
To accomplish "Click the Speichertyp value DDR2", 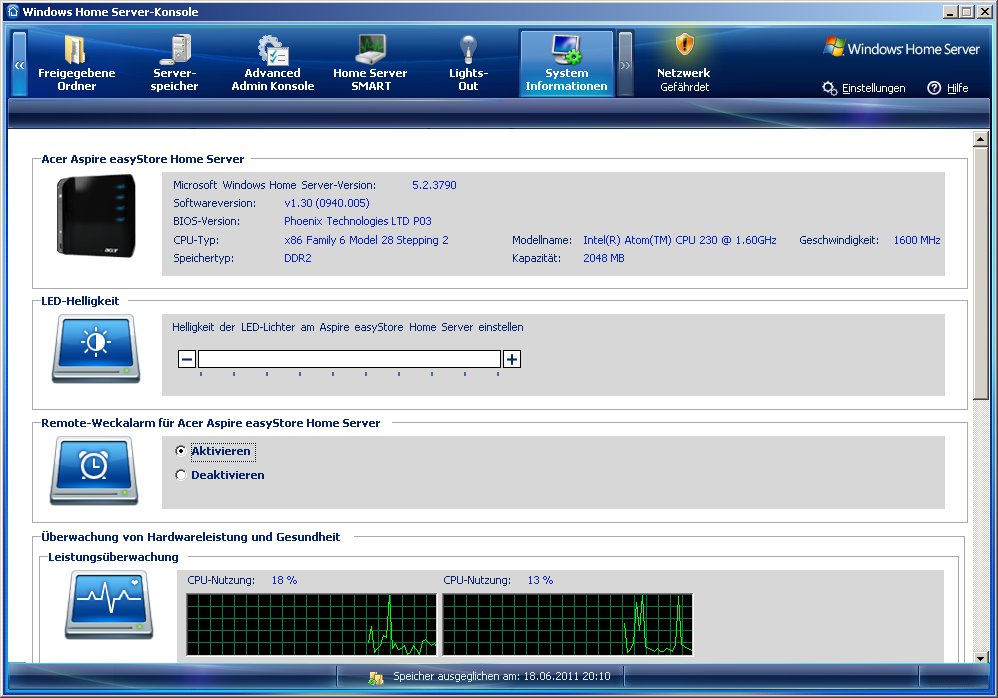I will pos(298,258).
